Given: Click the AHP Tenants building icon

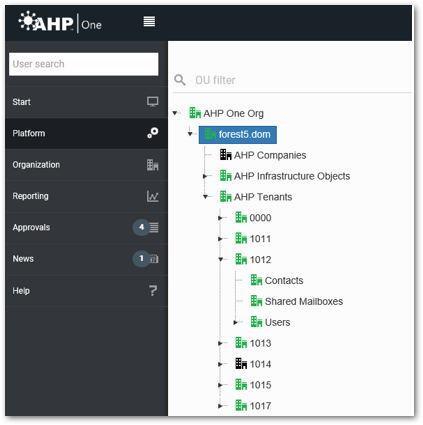Looking at the screenshot, I should point(225,196).
